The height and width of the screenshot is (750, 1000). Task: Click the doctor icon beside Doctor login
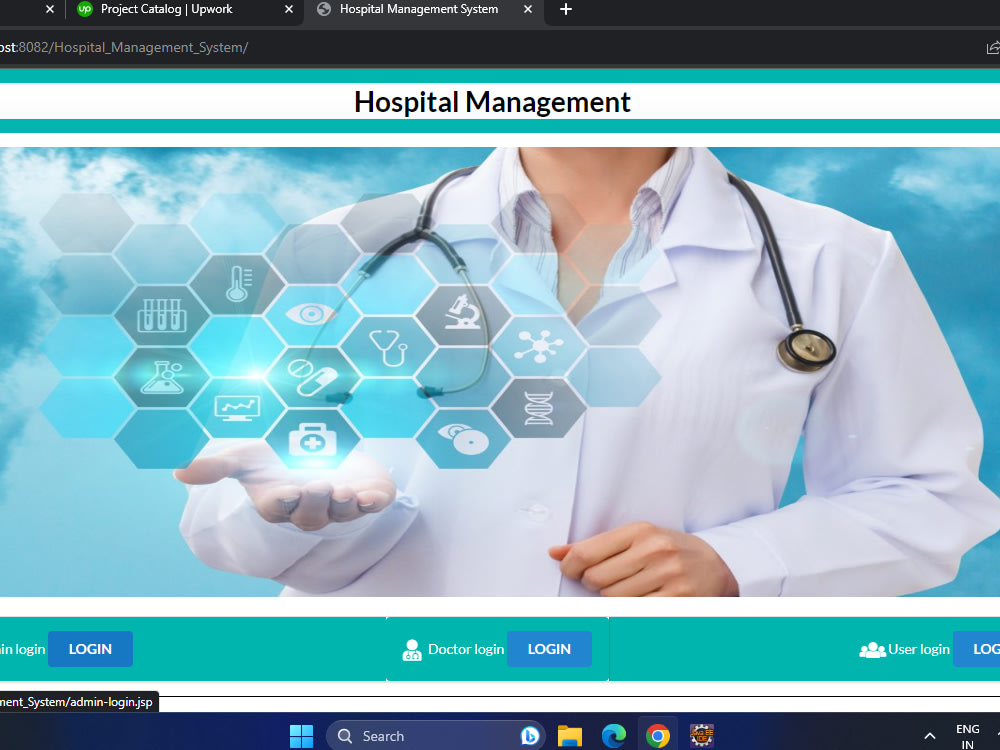[412, 650]
